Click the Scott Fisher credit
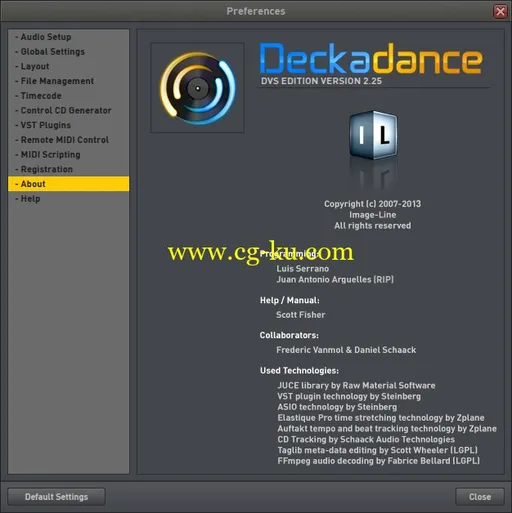The image size is (512, 513). (301, 315)
